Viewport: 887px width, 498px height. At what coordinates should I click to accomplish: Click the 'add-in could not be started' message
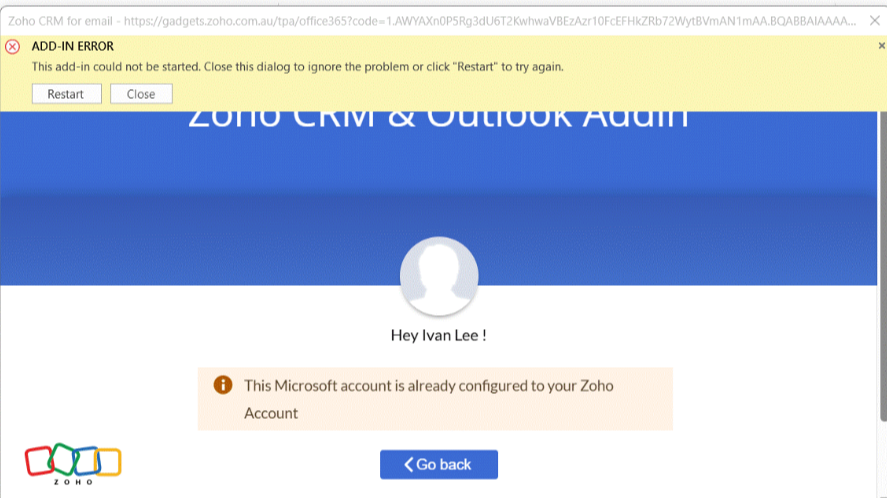pos(297,67)
